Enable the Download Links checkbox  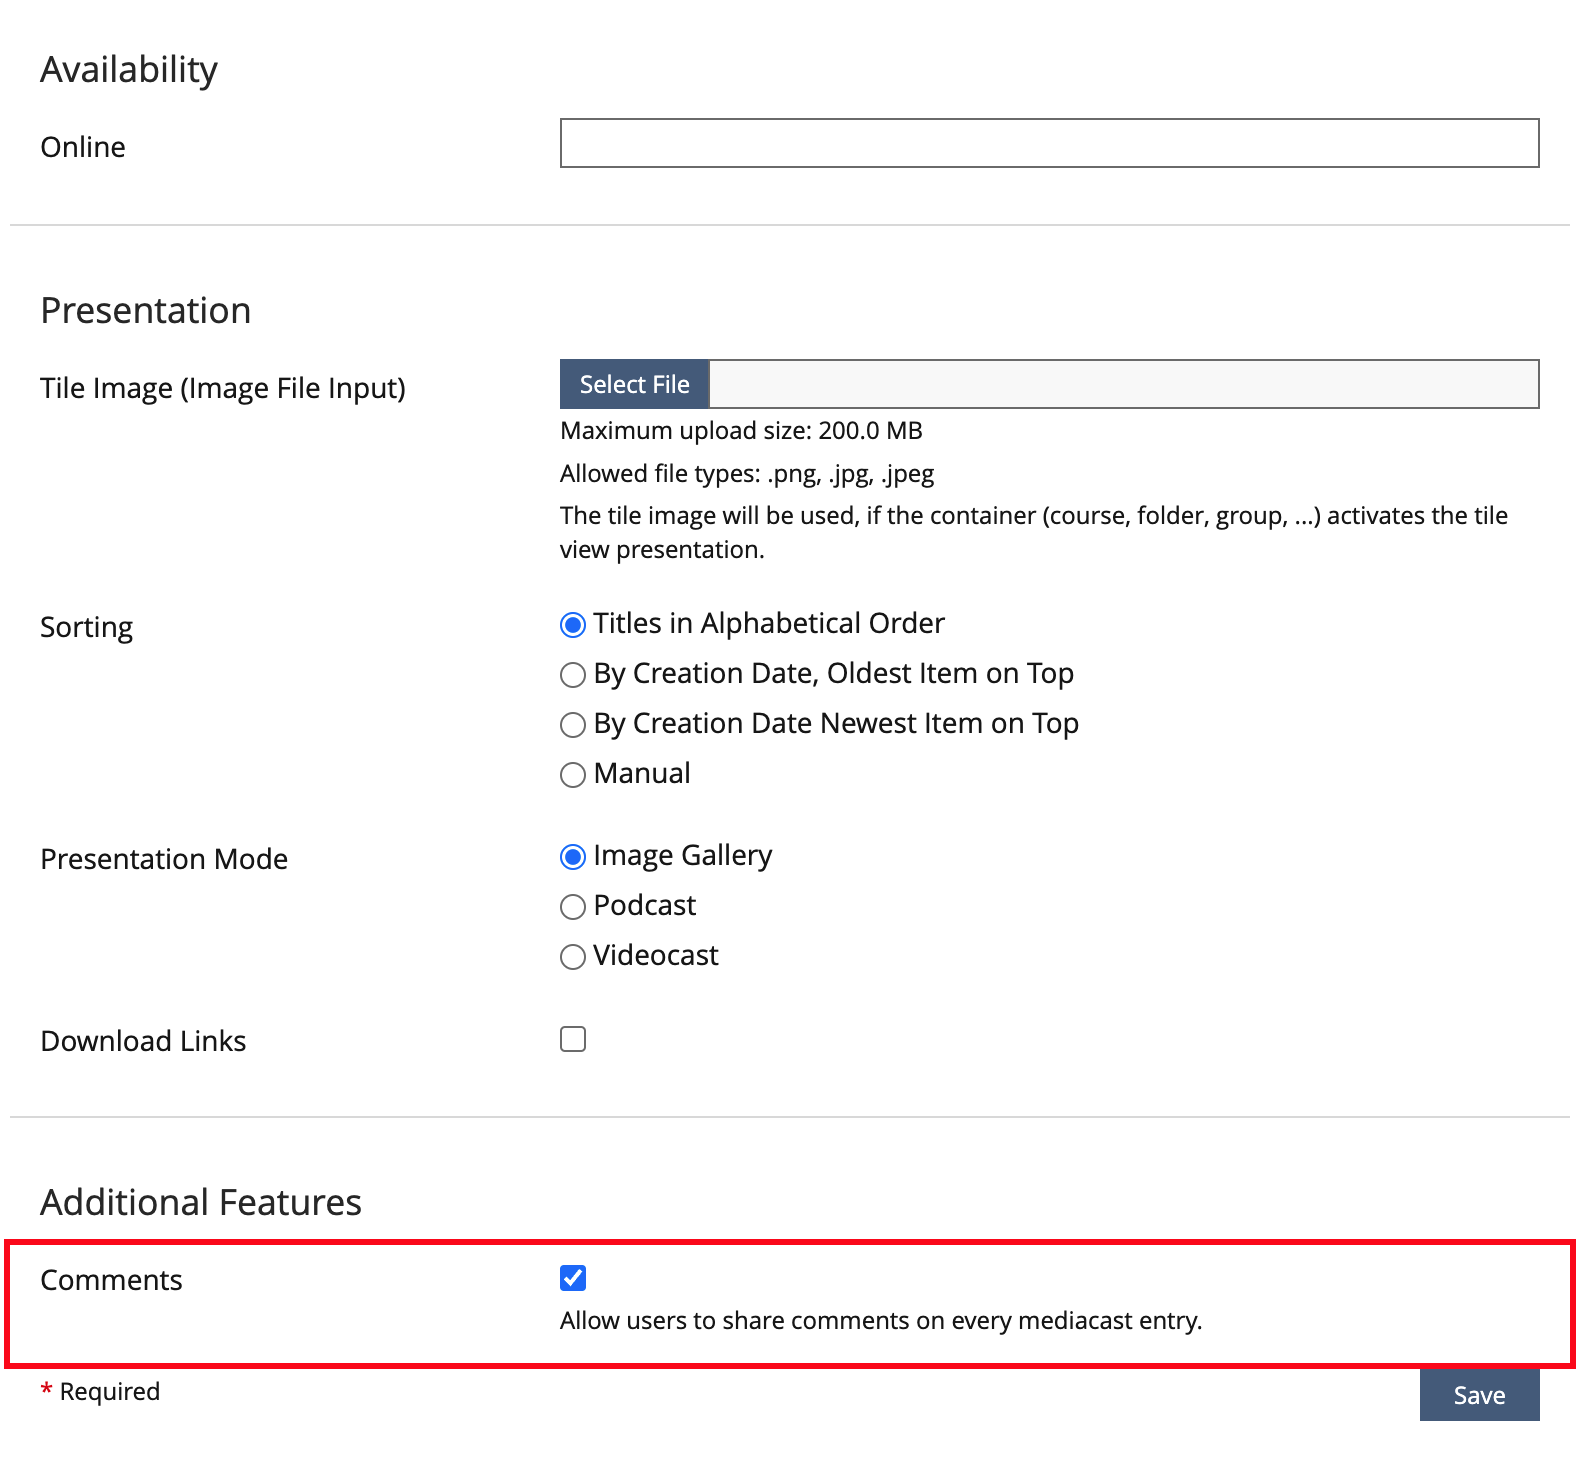click(x=573, y=1039)
